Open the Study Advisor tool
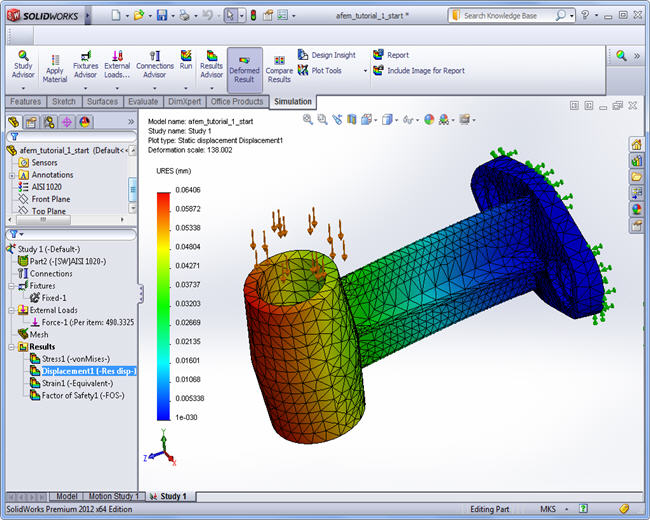 point(23,65)
